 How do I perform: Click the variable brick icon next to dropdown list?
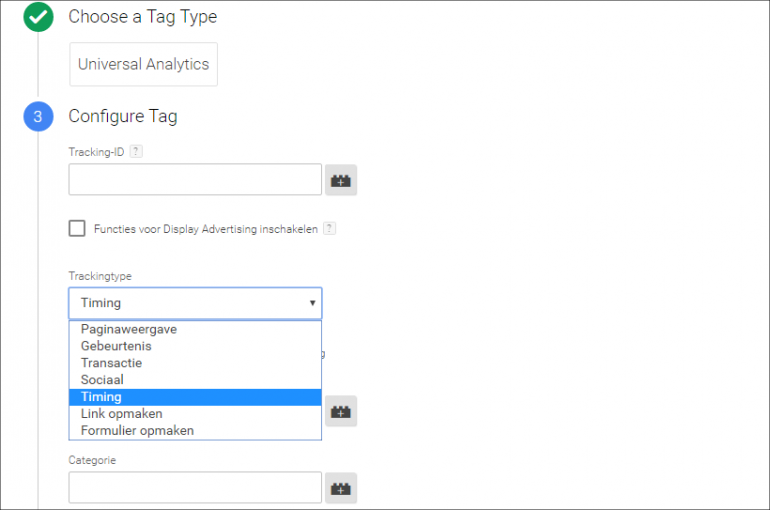[x=341, y=411]
